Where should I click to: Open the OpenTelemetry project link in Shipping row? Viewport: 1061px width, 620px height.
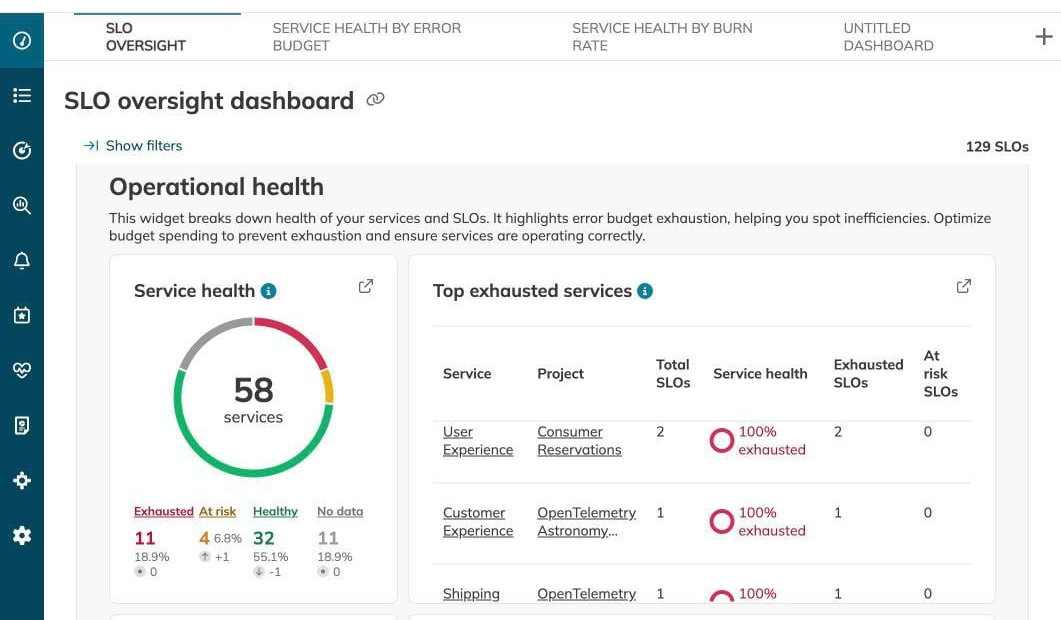(587, 594)
